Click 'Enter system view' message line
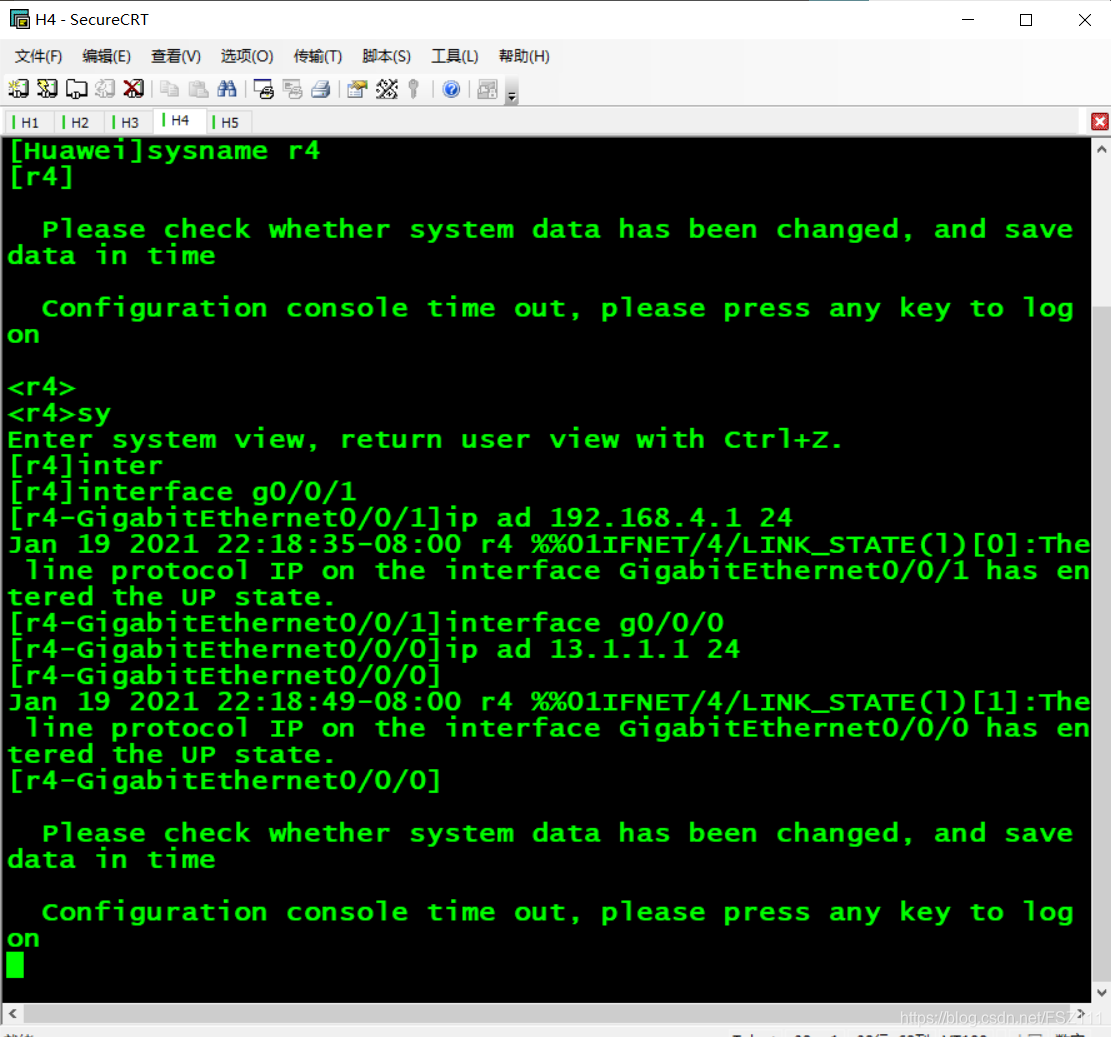 click(425, 439)
